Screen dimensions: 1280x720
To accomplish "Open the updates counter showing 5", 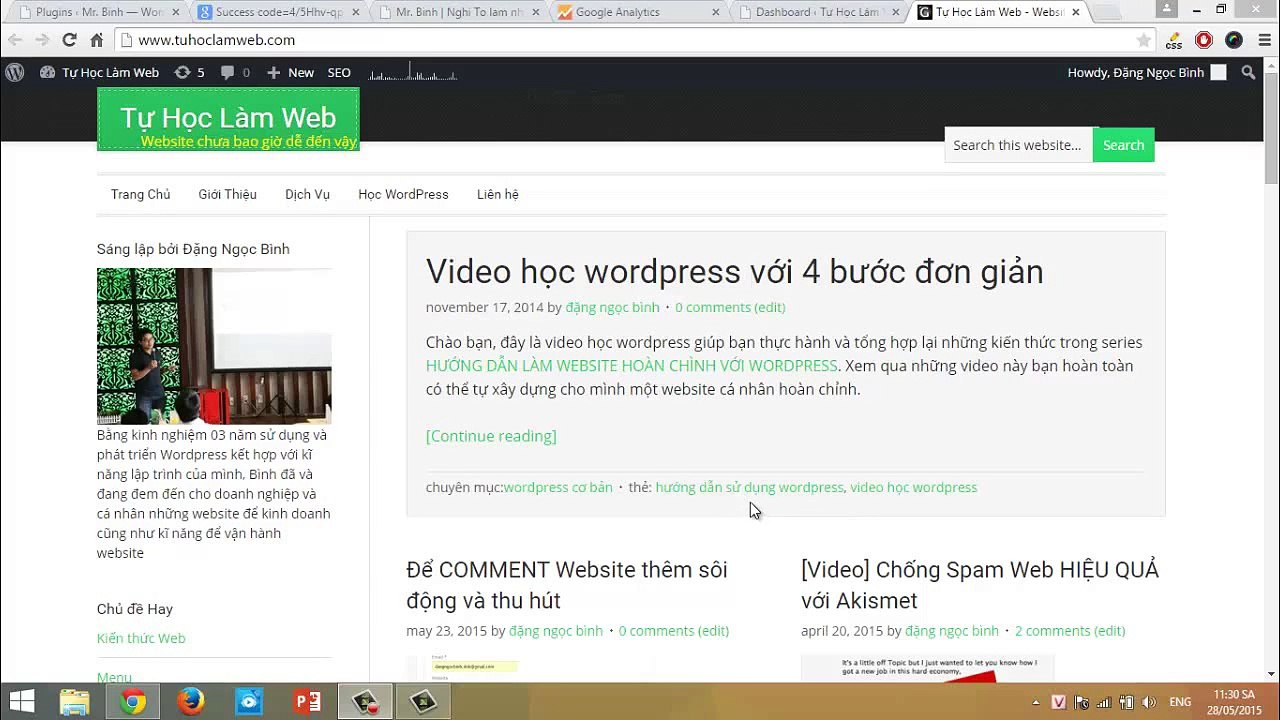I will pyautogui.click(x=189, y=72).
